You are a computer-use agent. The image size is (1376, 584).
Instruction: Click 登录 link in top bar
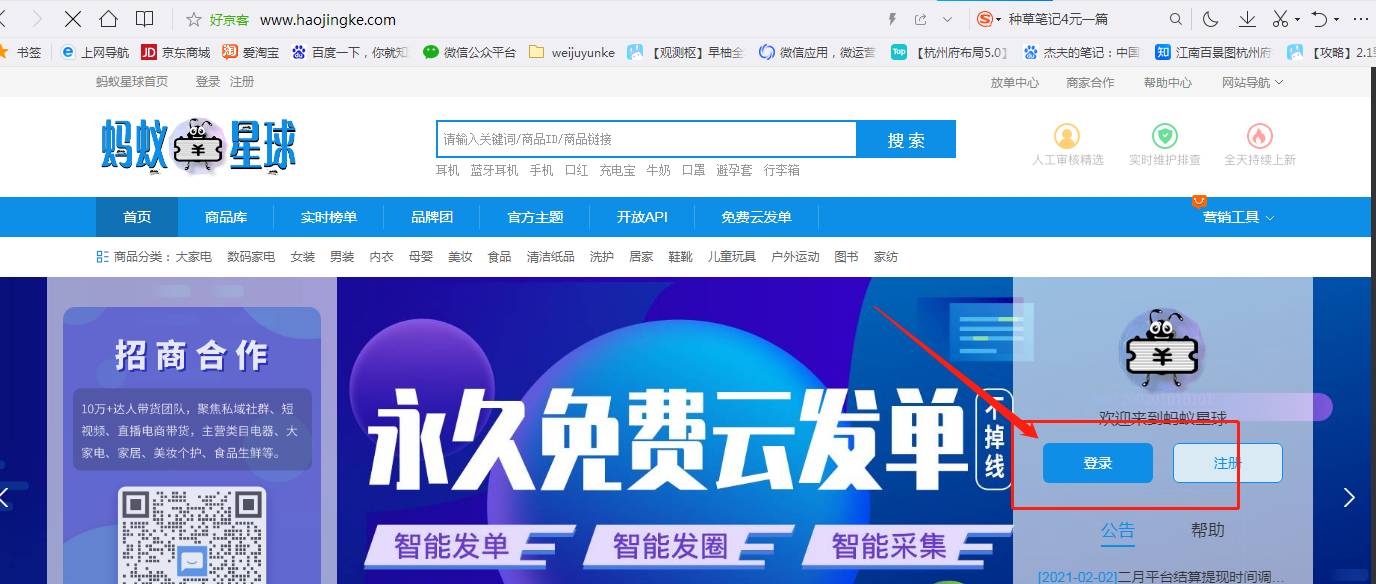208,82
